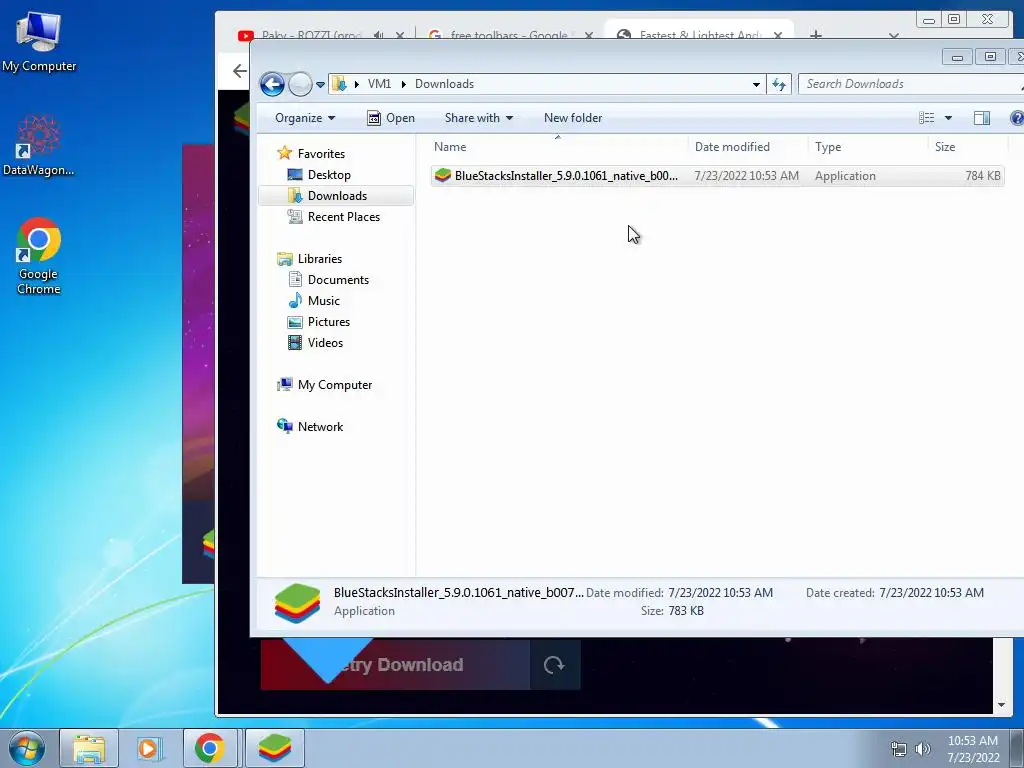Click the Explorer forward navigation arrow
Image resolution: width=1024 pixels, height=768 pixels.
pyautogui.click(x=300, y=84)
